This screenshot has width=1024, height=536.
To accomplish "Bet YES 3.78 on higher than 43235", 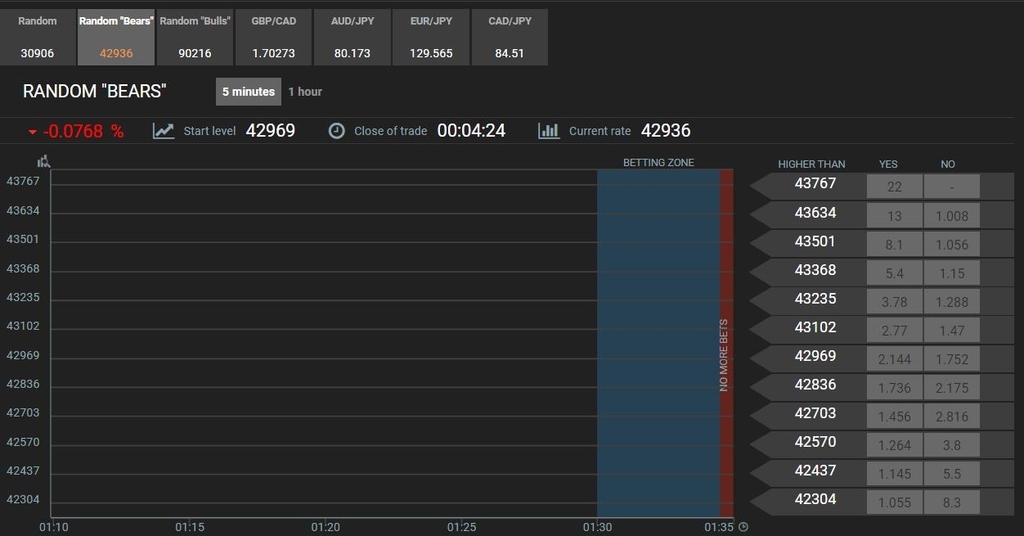I will tap(894, 302).
